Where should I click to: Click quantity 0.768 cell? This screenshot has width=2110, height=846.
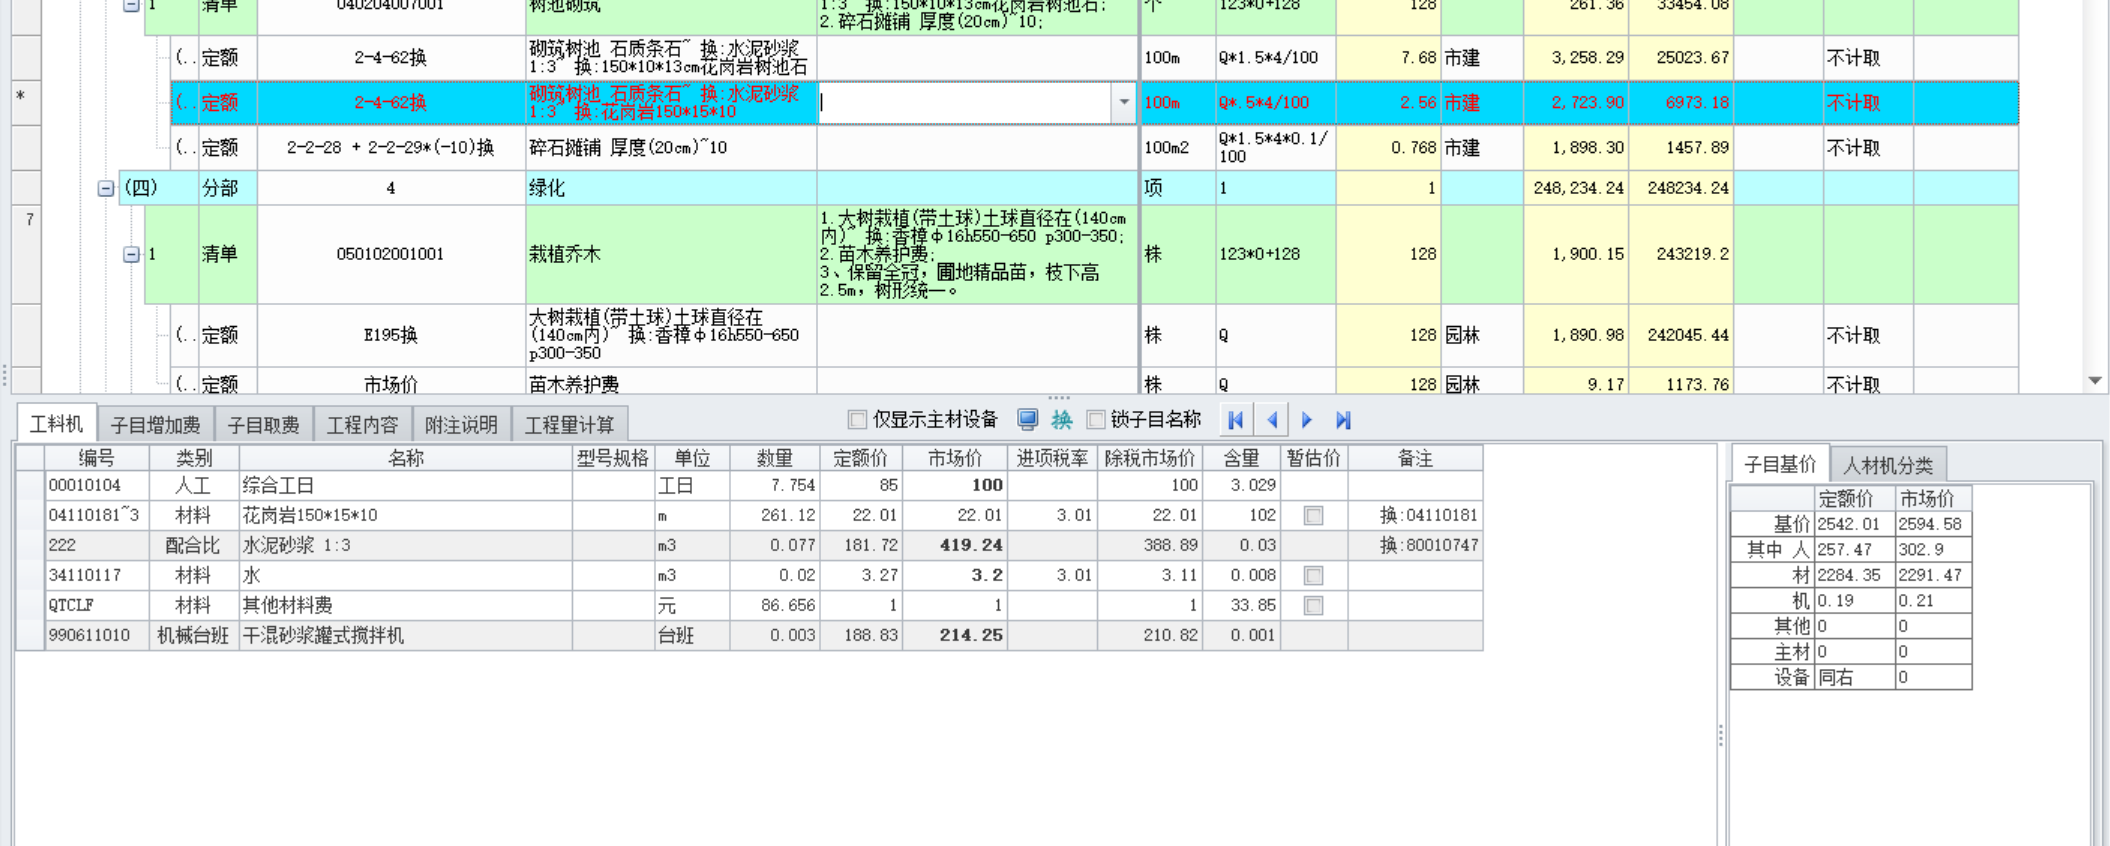[x=1388, y=148]
